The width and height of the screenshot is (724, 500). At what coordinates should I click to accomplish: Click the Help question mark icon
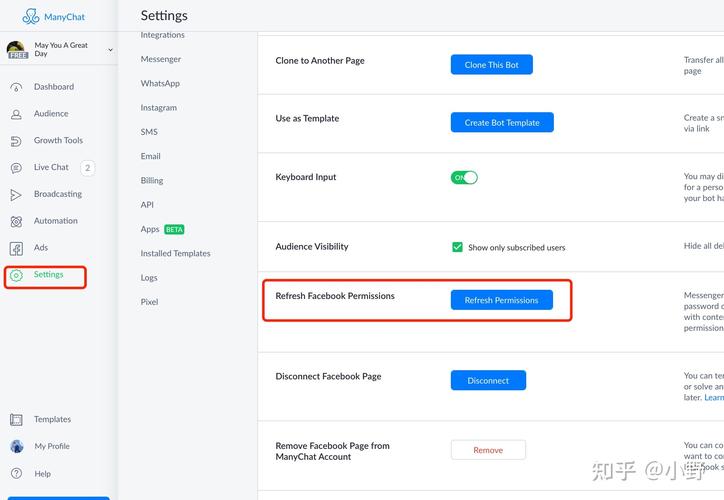[16, 474]
